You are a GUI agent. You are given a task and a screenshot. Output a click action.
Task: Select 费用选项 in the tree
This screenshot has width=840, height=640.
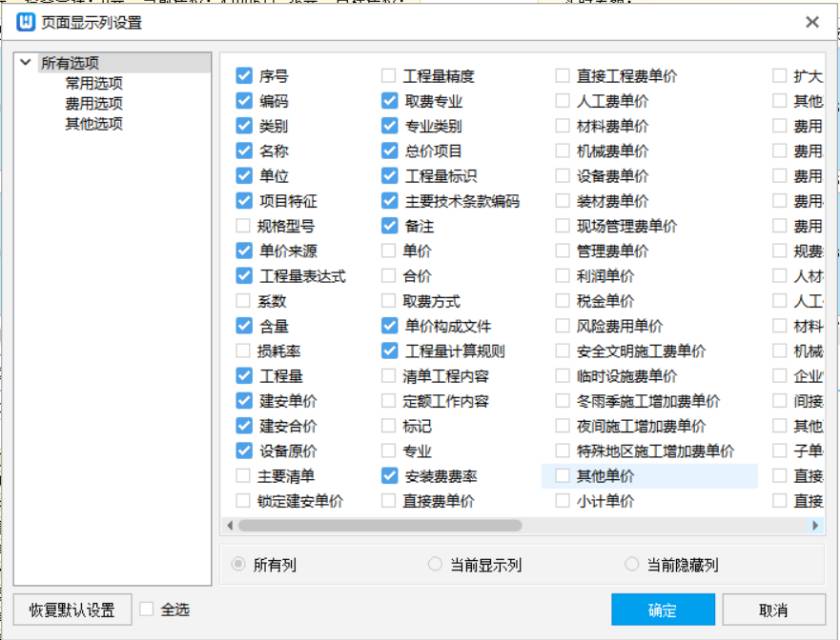[x=94, y=103]
